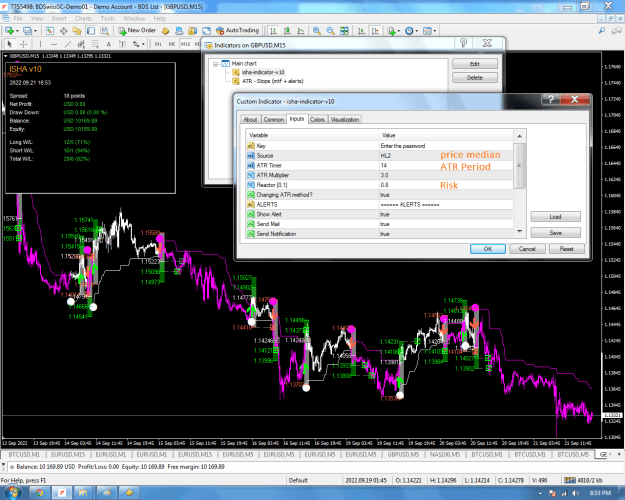Open the indicators list toolbar icon
Image resolution: width=625 pixels, height=500 pixels.
point(391,31)
